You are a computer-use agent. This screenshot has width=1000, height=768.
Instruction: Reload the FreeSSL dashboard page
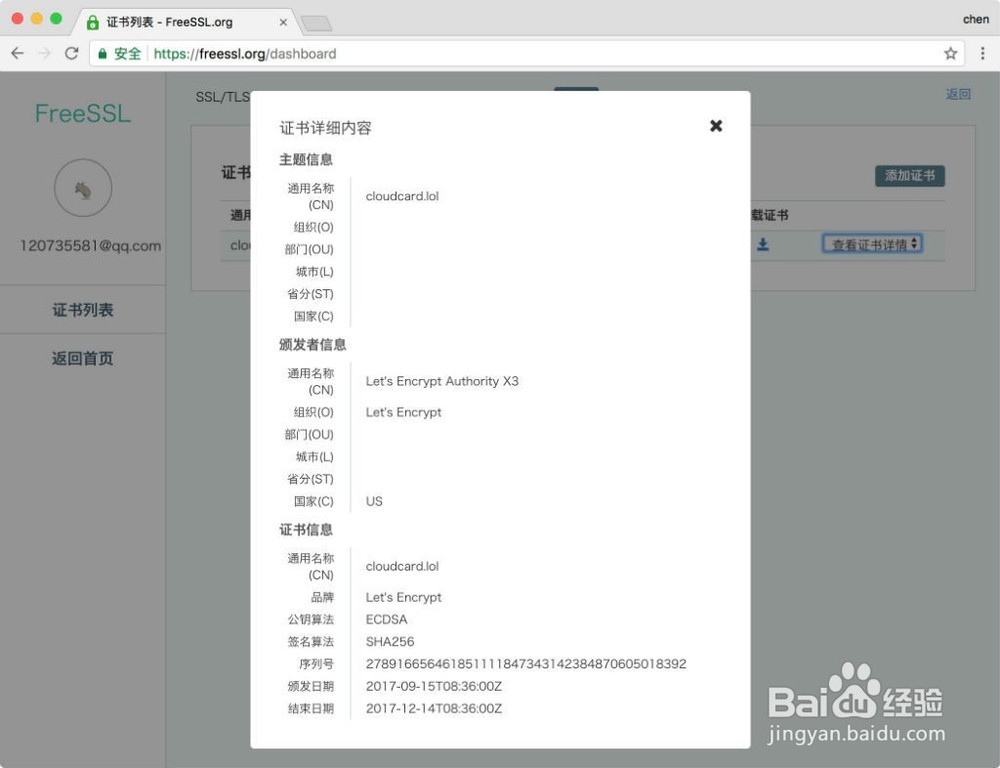[x=71, y=54]
